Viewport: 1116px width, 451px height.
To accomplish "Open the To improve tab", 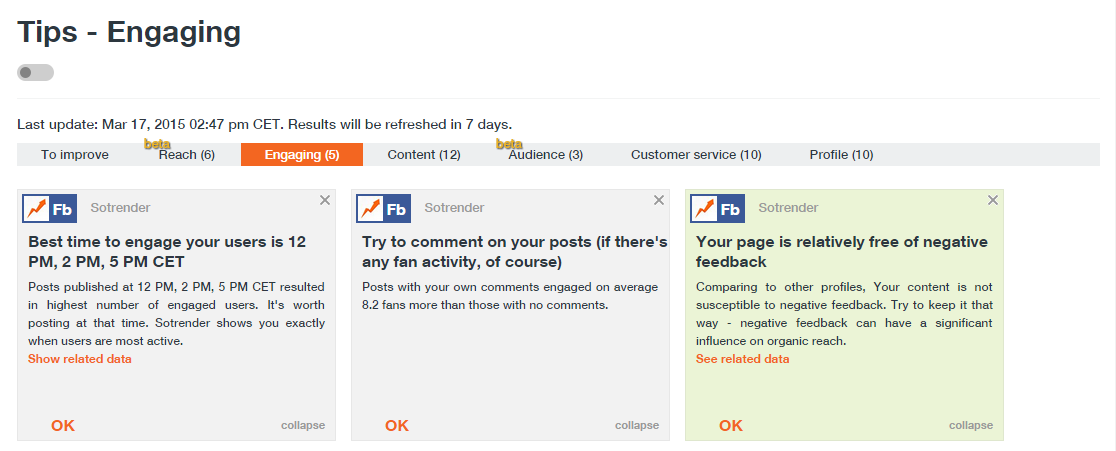I will [75, 155].
